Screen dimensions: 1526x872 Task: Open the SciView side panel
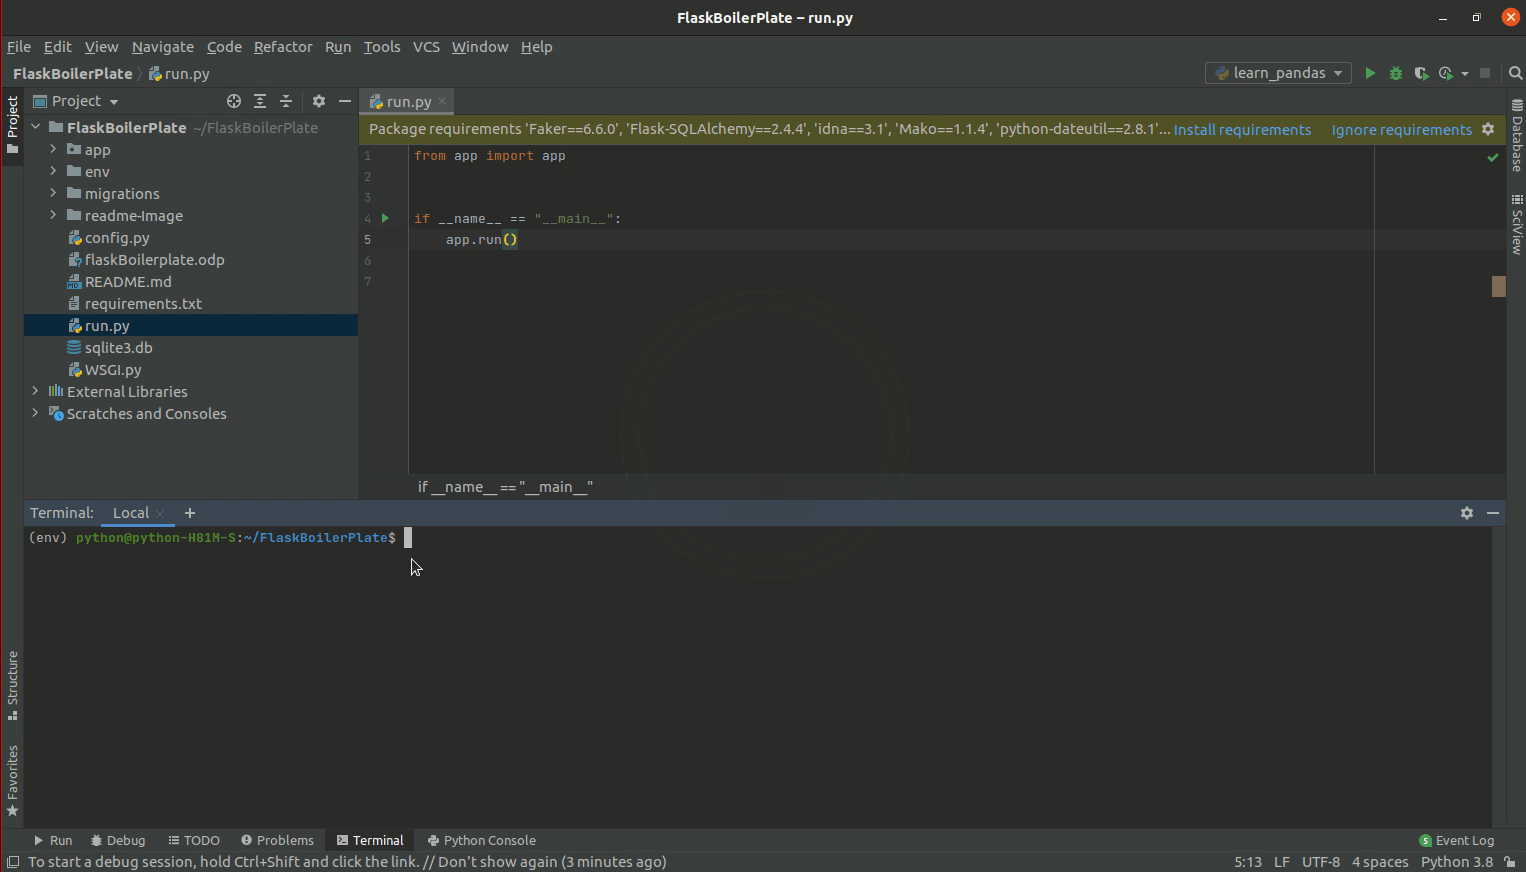tap(1517, 224)
